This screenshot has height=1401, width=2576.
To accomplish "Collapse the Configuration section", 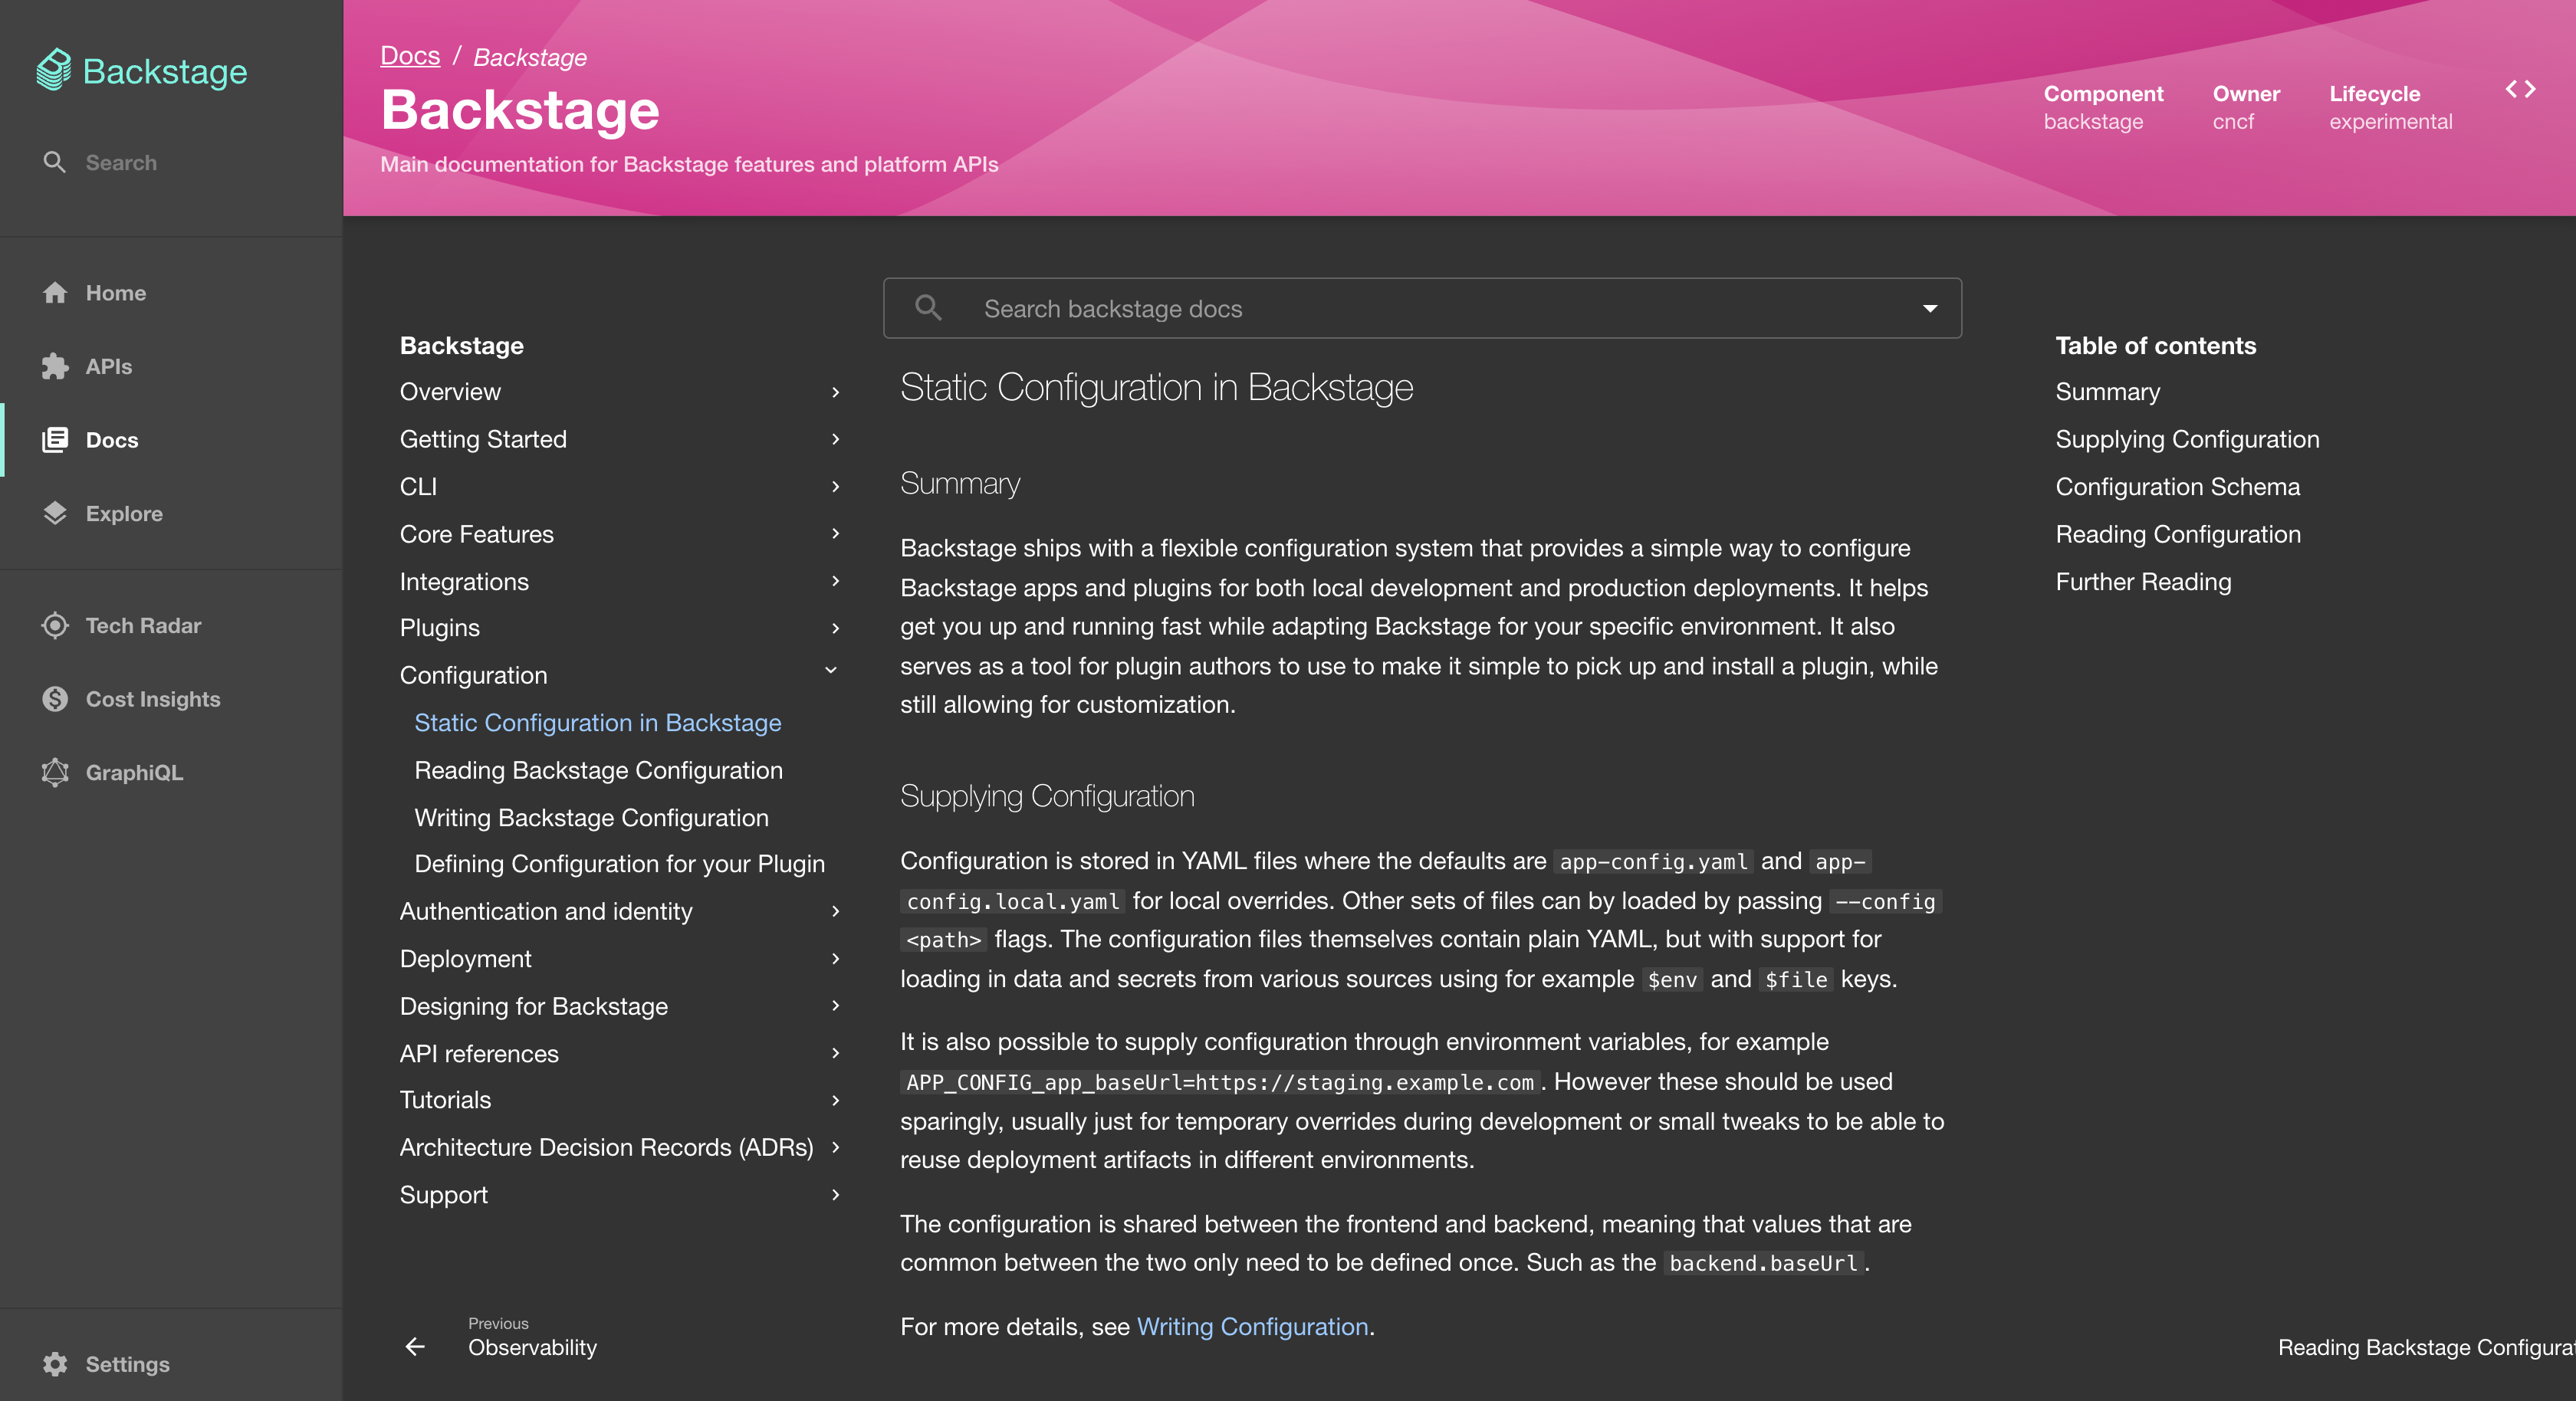I will pyautogui.click(x=830, y=670).
